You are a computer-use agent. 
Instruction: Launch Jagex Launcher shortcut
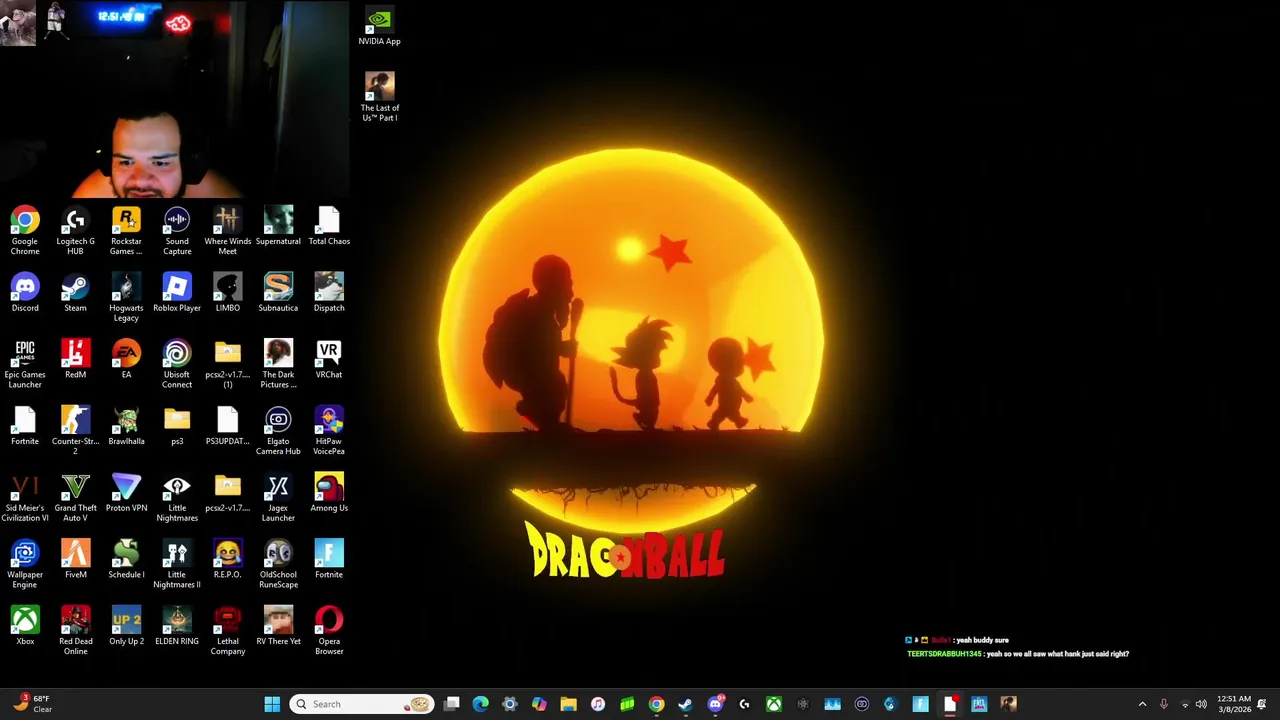(x=278, y=498)
